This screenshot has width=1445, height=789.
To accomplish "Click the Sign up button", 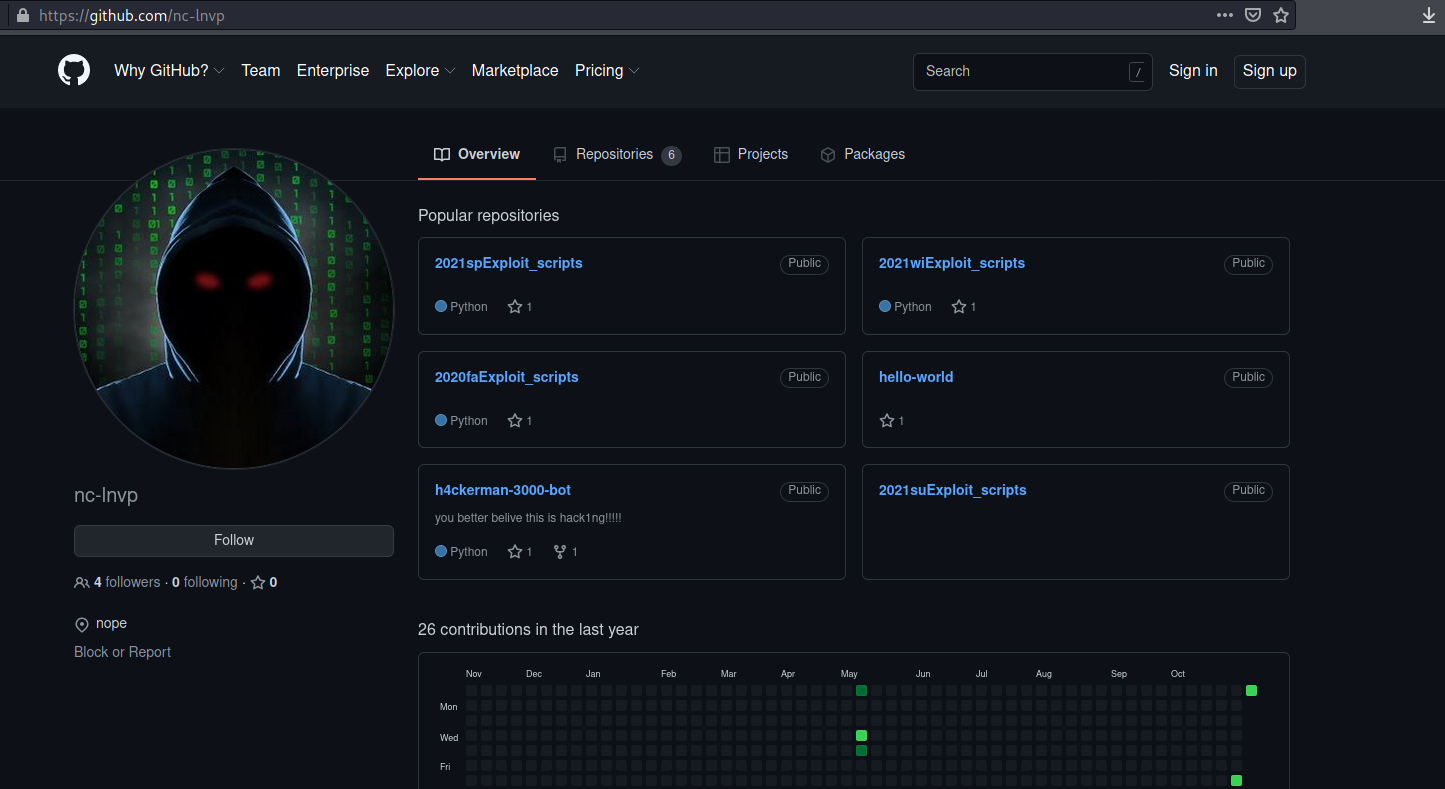I will (x=1270, y=71).
